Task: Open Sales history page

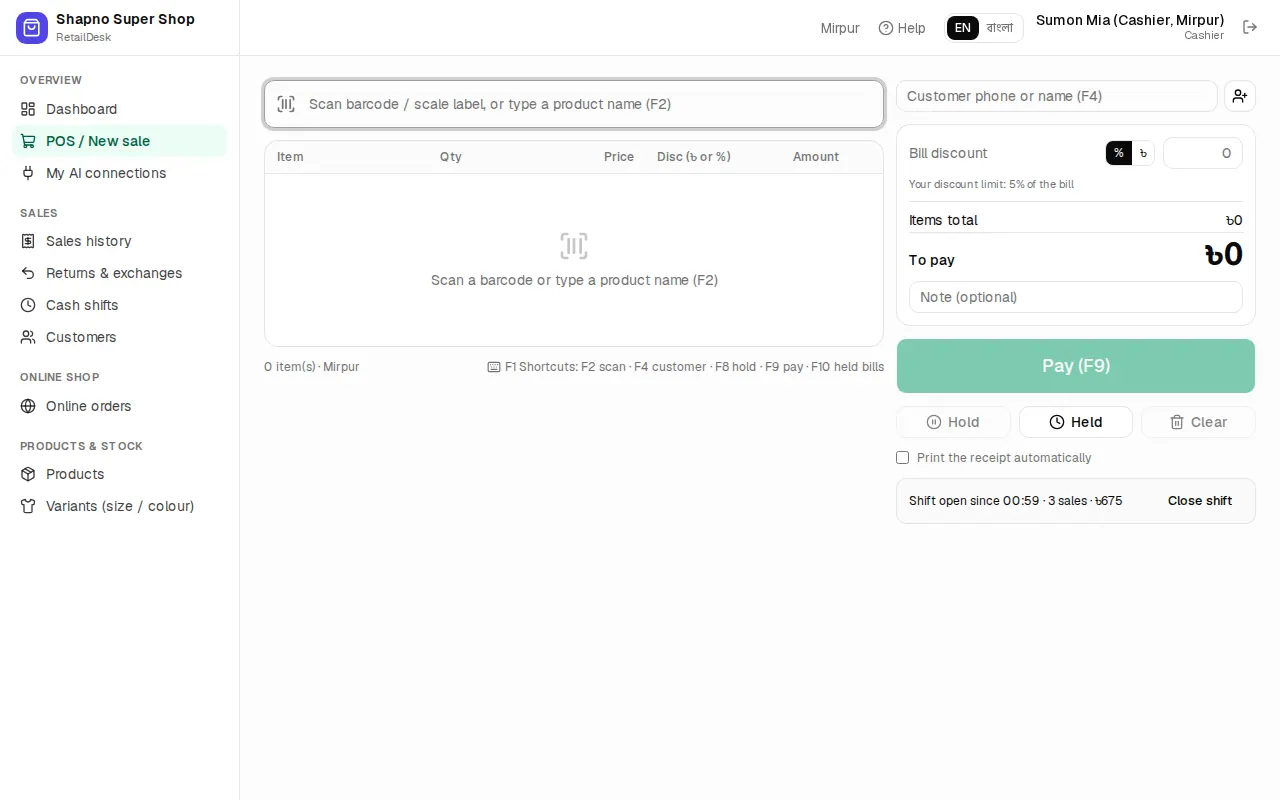Action: click(120, 241)
